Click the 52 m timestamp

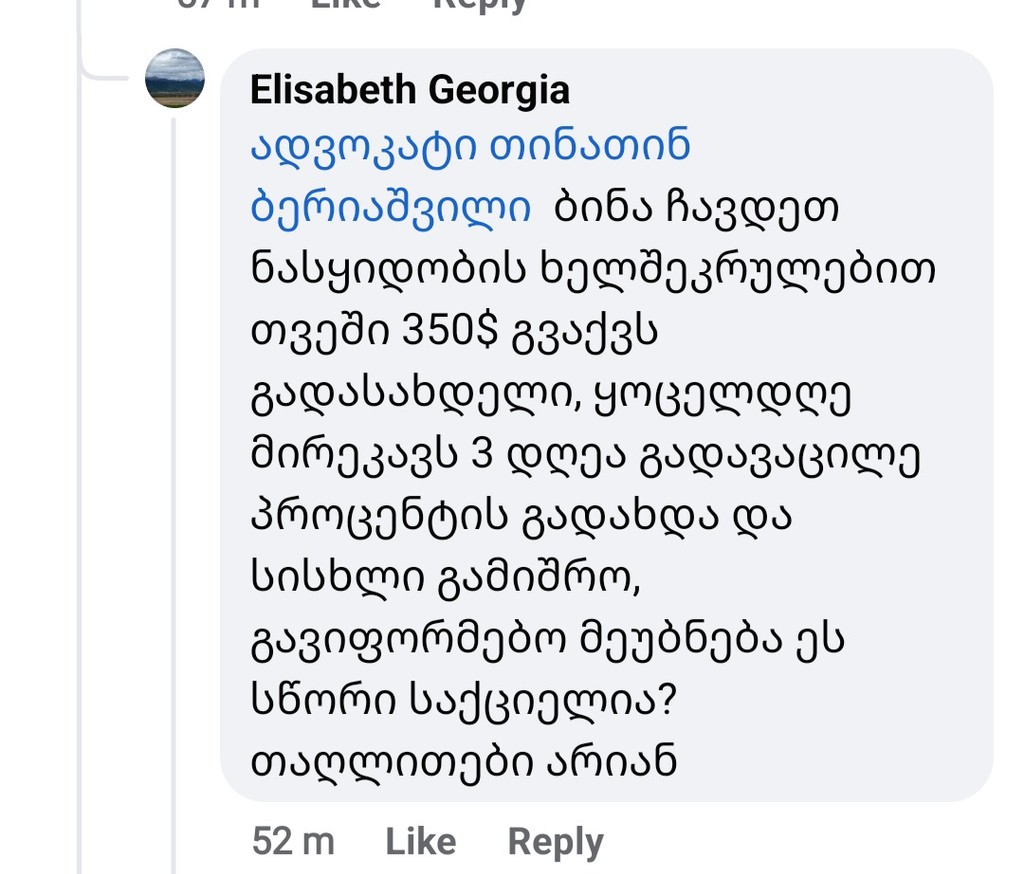293,841
